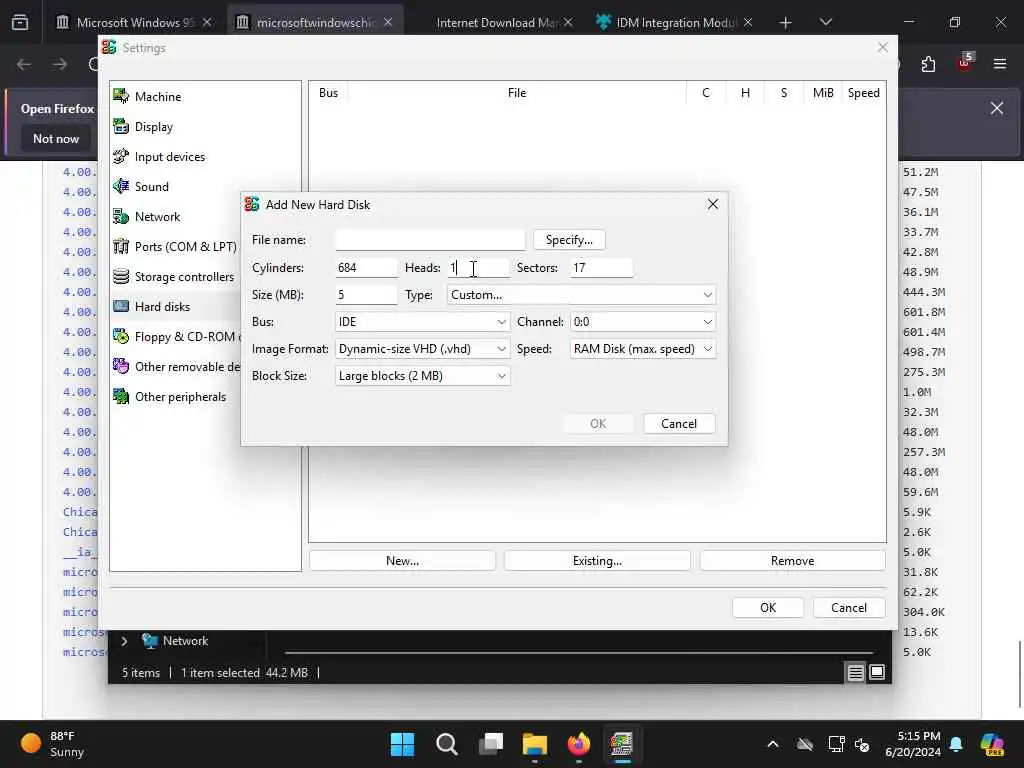
Task: Open the Block Size dropdown
Action: (422, 376)
